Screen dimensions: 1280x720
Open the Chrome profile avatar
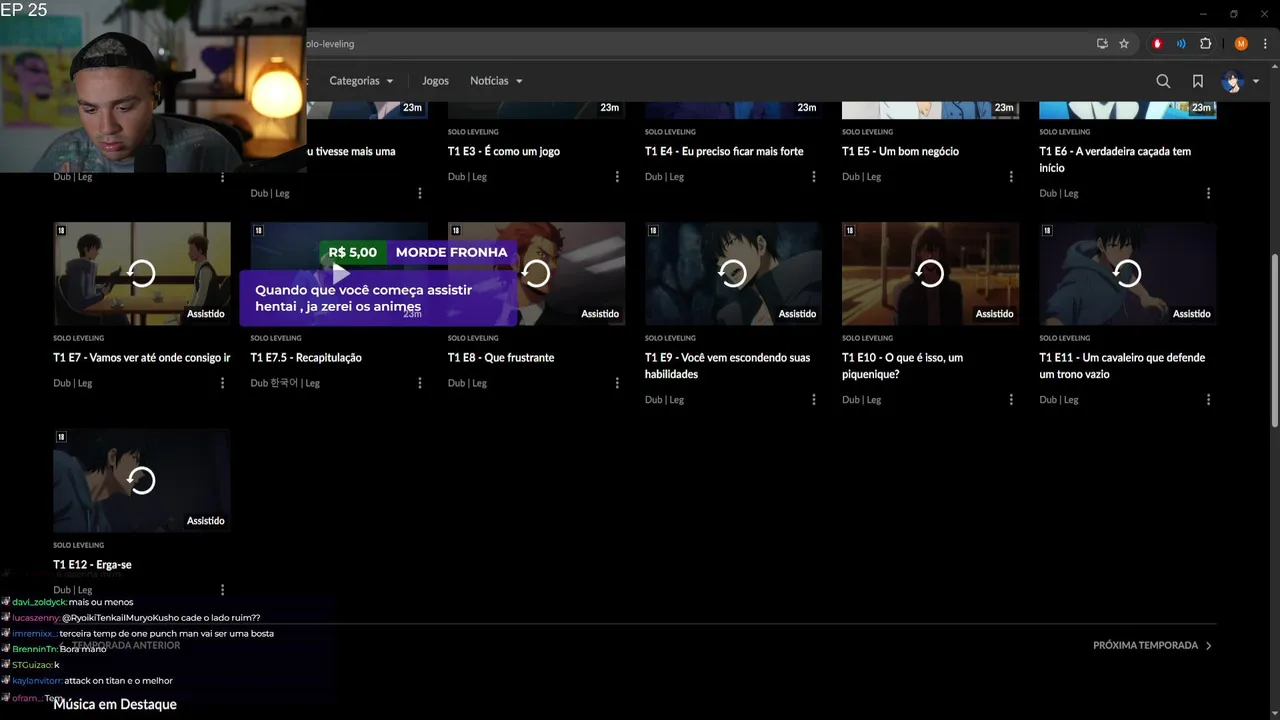coord(1241,44)
